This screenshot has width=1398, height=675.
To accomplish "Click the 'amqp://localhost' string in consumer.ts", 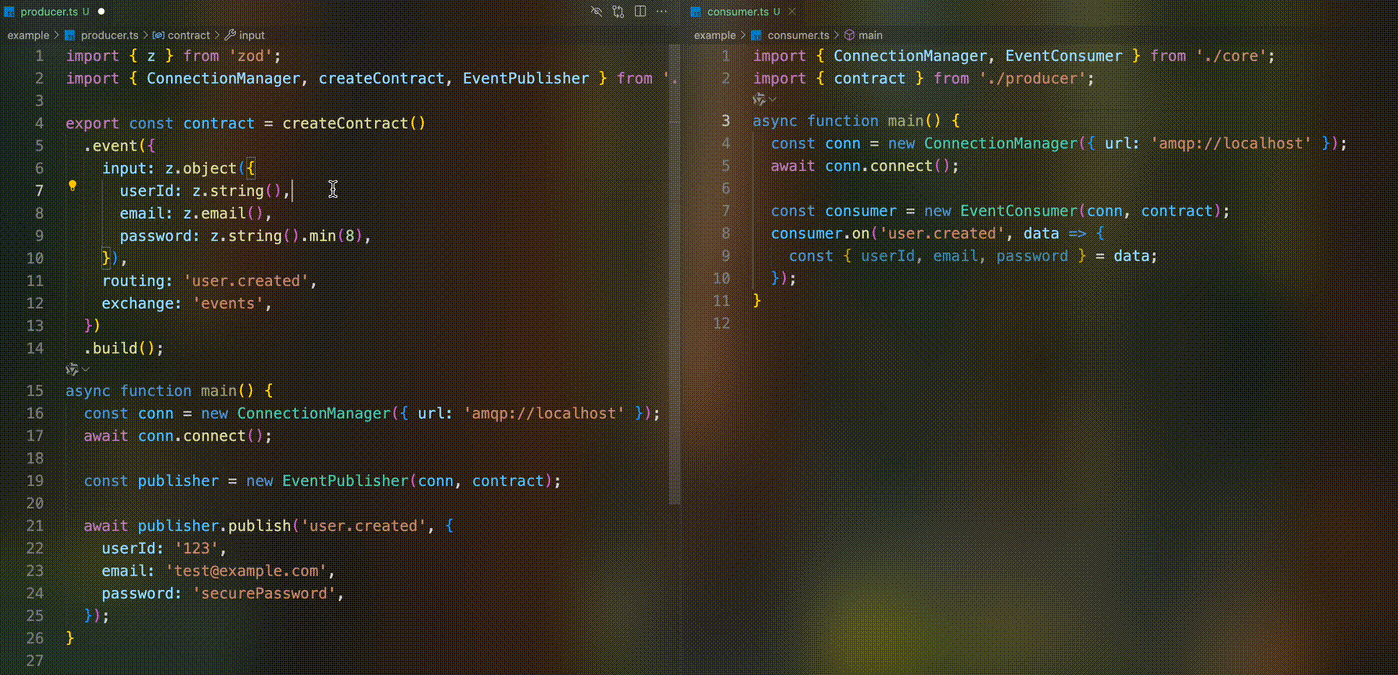I will click(1232, 143).
